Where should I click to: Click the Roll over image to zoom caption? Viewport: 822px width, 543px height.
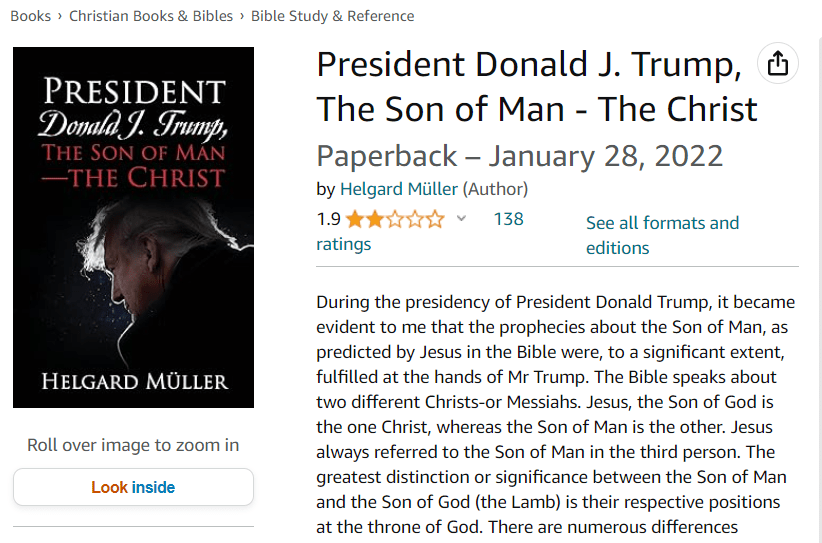click(x=133, y=445)
